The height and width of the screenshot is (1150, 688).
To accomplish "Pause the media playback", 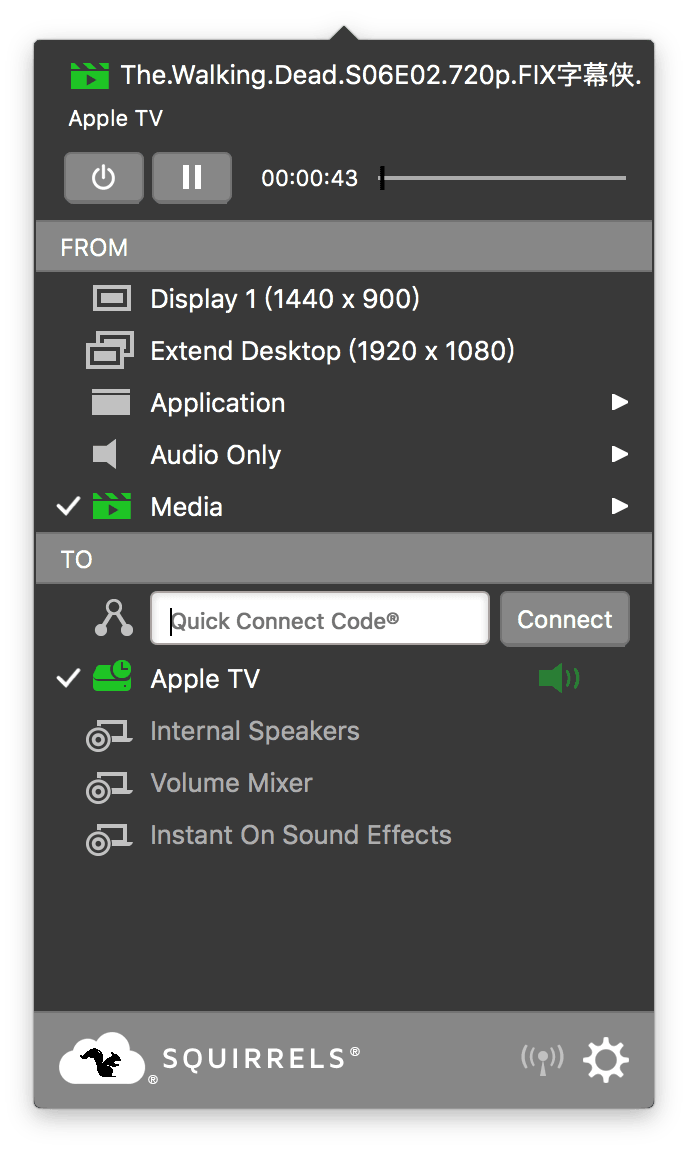I will tap(192, 178).
